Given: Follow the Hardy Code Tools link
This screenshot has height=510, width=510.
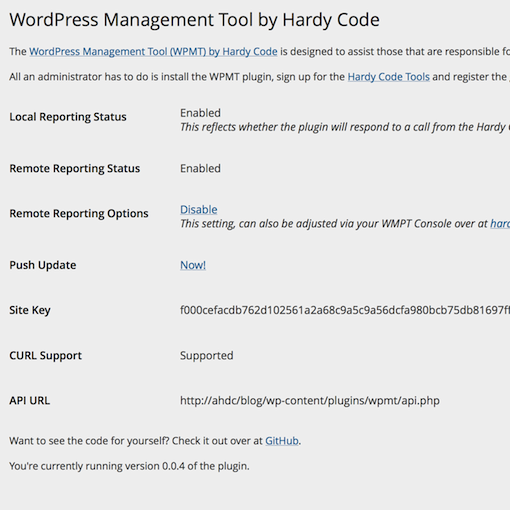Looking at the screenshot, I should click(389, 77).
